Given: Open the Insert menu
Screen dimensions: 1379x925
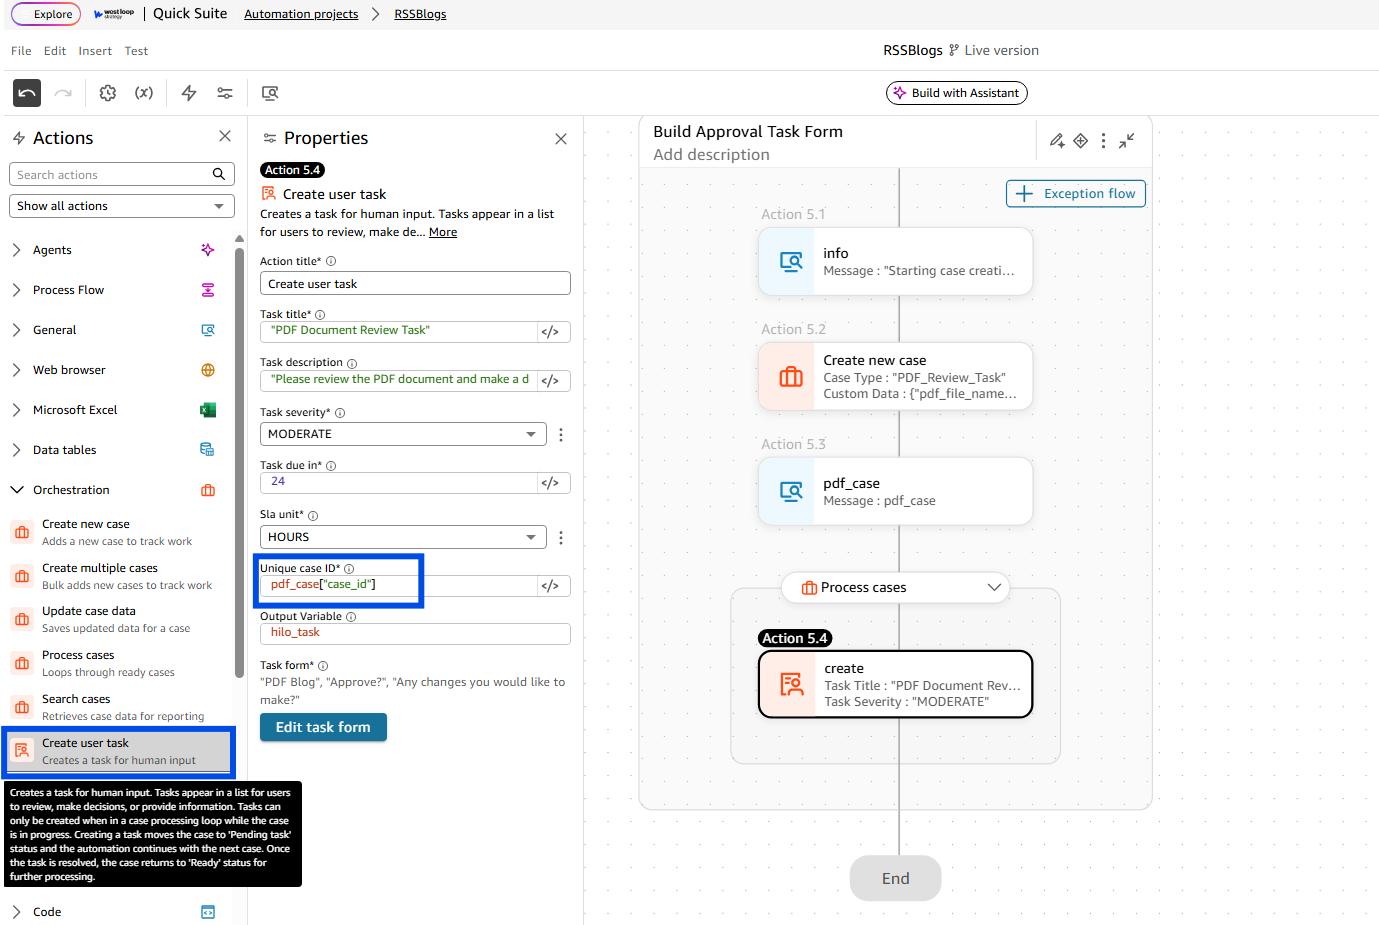Looking at the screenshot, I should (x=95, y=51).
